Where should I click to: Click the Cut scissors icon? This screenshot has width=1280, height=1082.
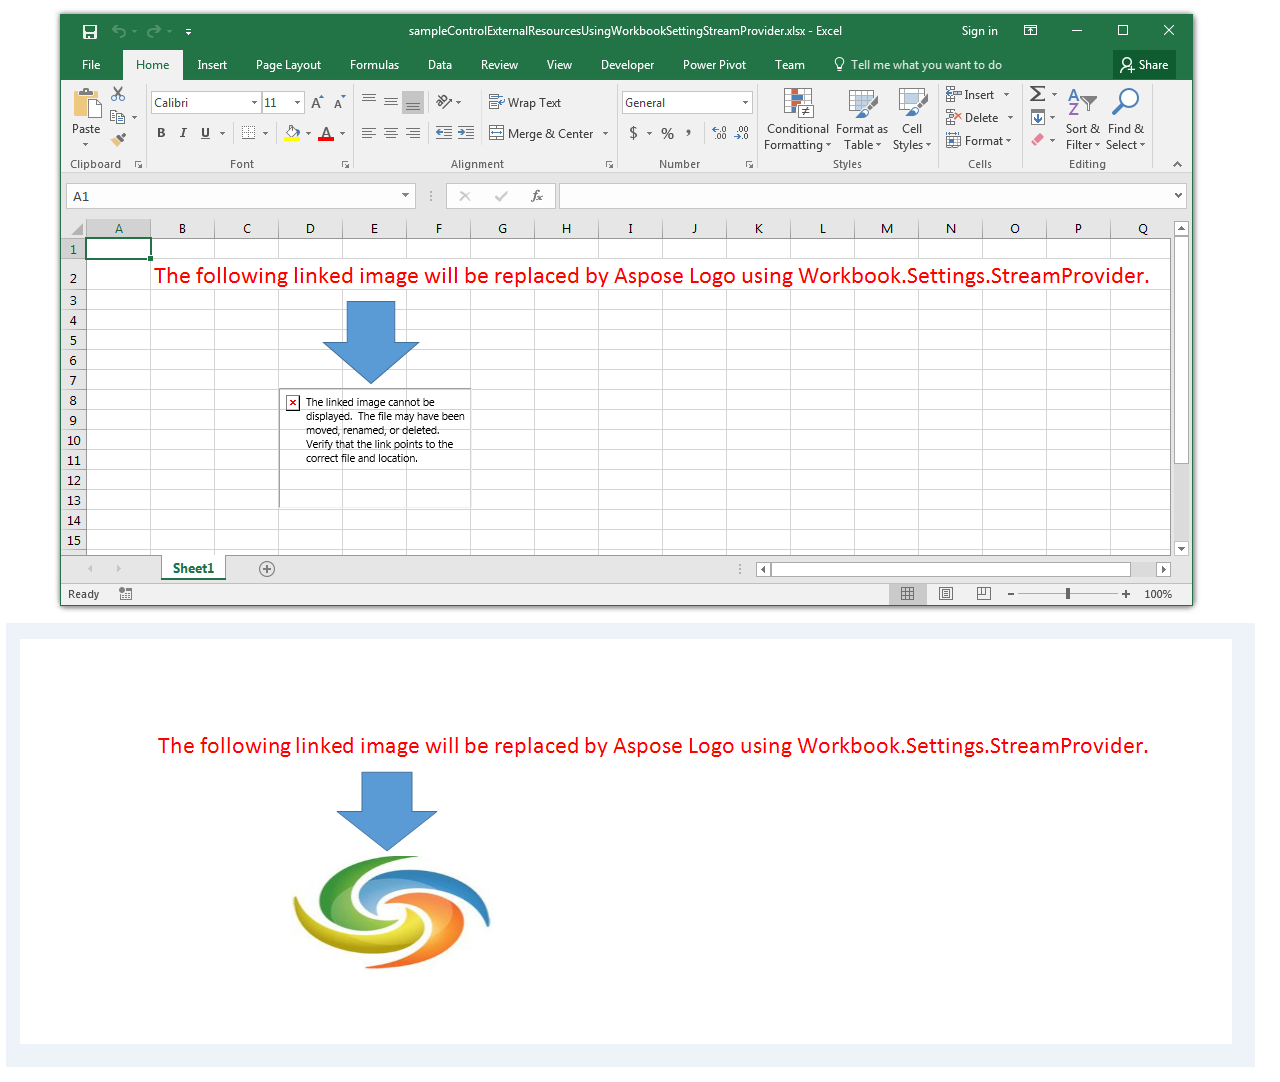pos(118,94)
